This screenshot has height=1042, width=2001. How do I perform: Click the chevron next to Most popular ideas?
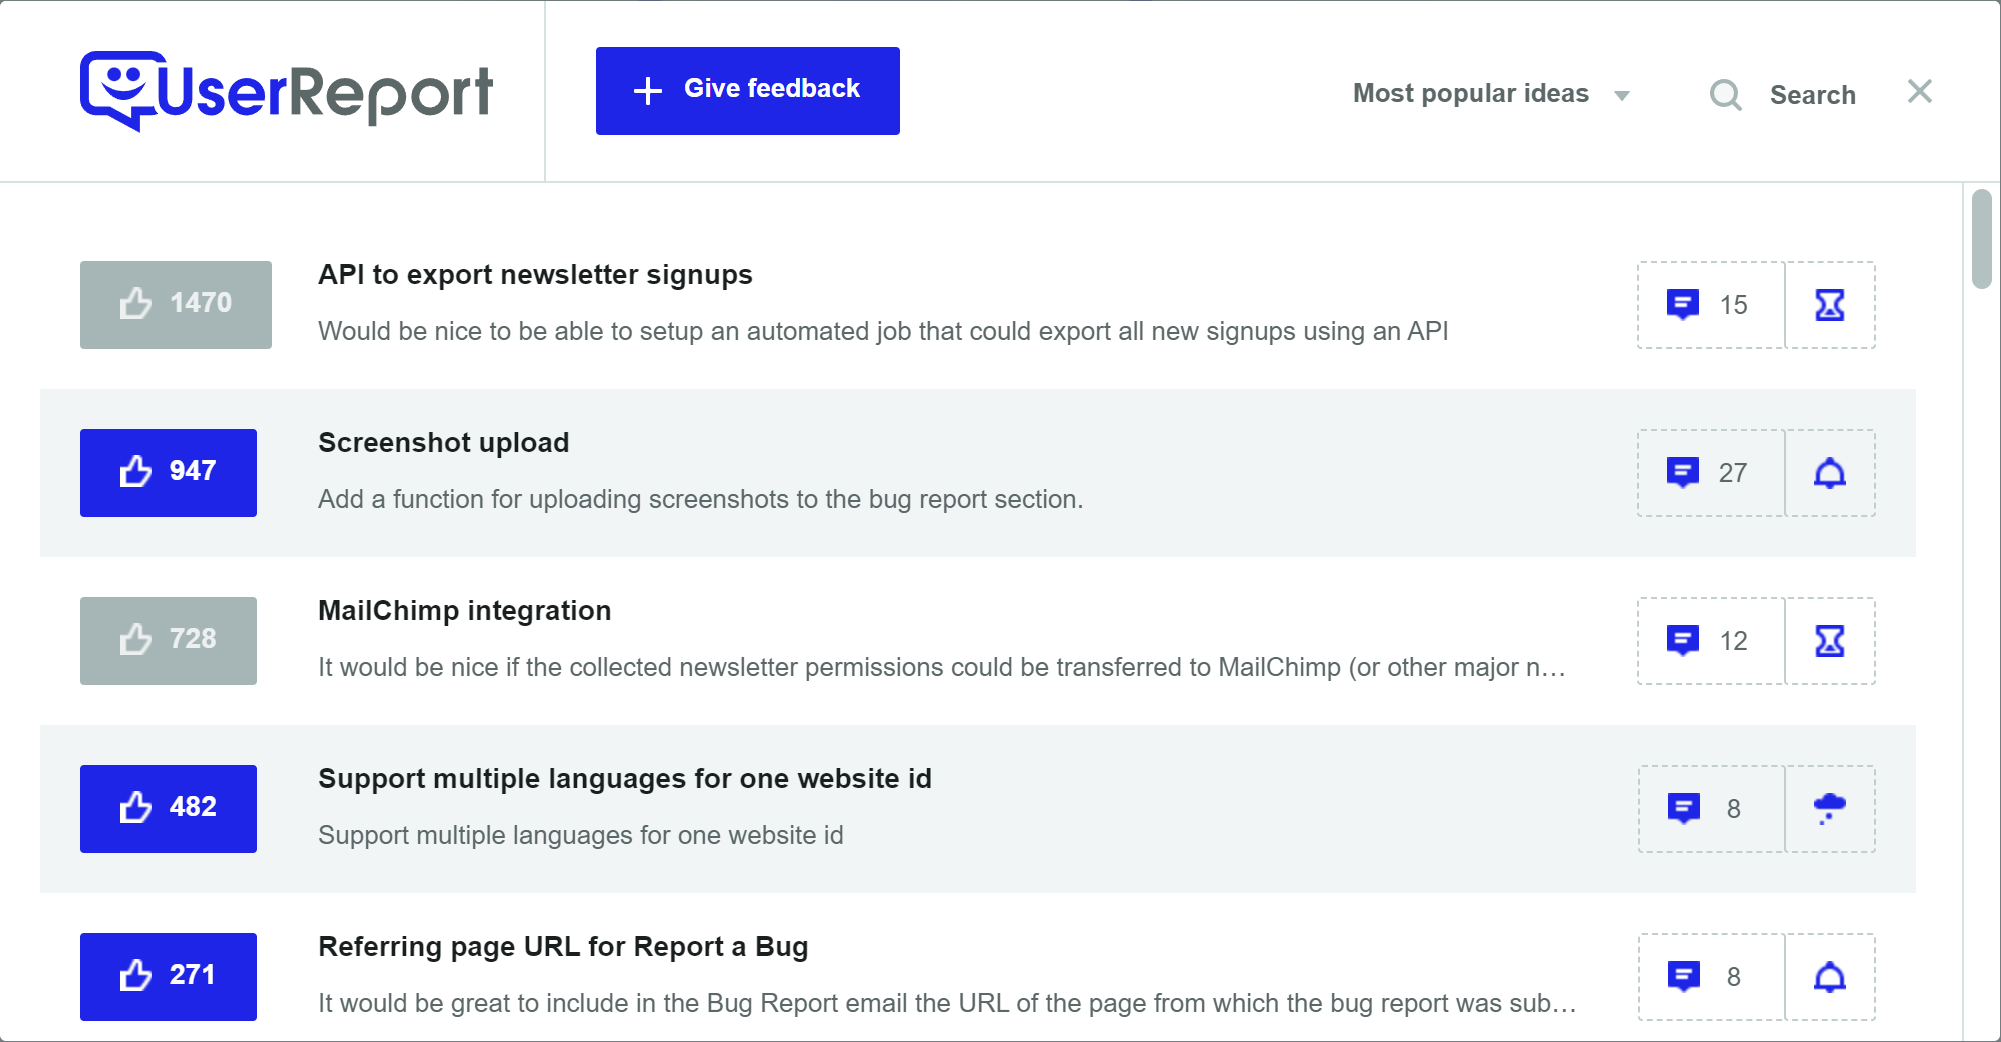pyautogui.click(x=1622, y=95)
